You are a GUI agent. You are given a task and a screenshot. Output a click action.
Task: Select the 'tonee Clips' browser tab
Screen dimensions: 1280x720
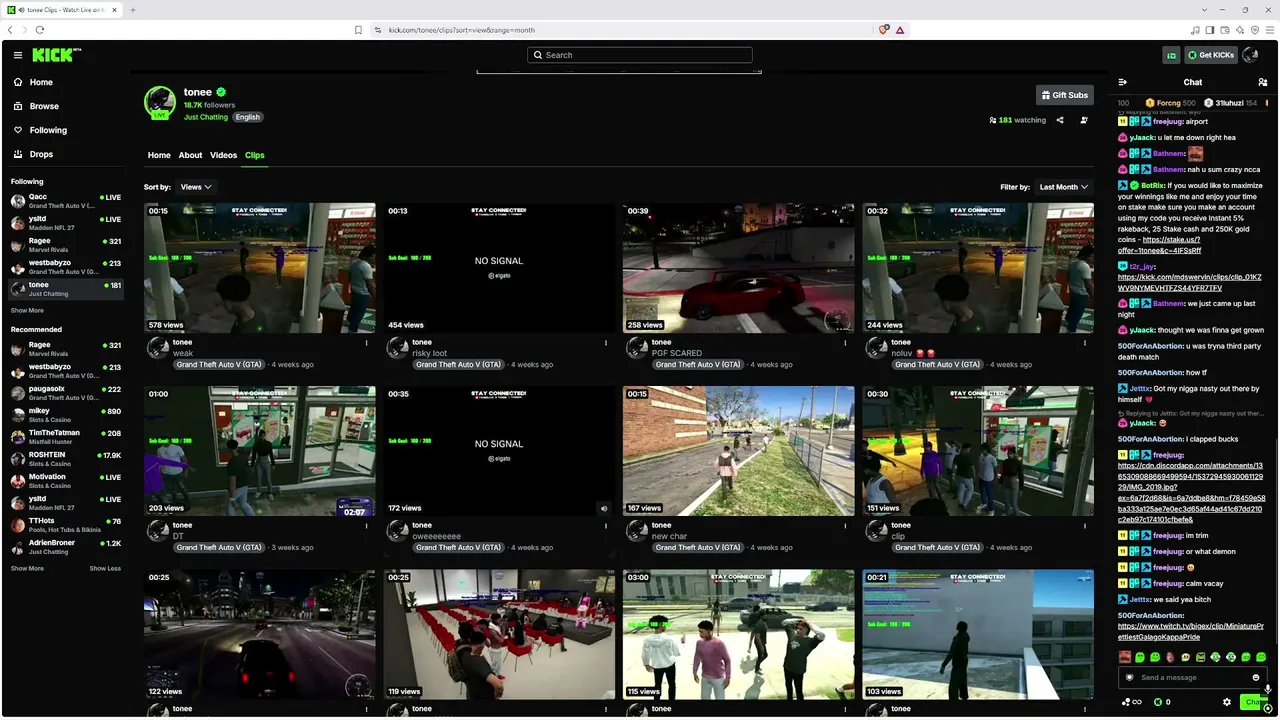[63, 10]
